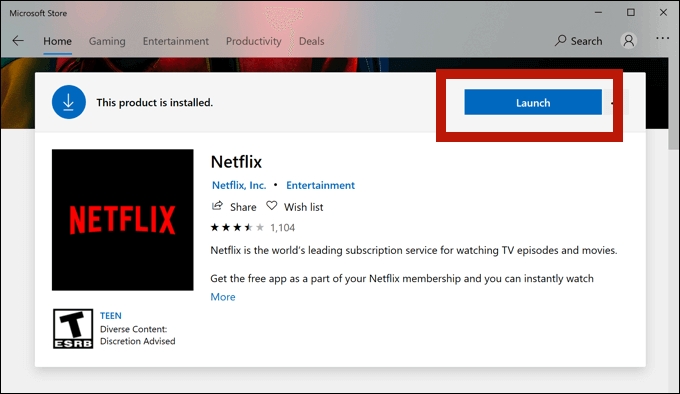Click the Search magnifier button
Viewport: 680px width, 394px height.
(579, 41)
